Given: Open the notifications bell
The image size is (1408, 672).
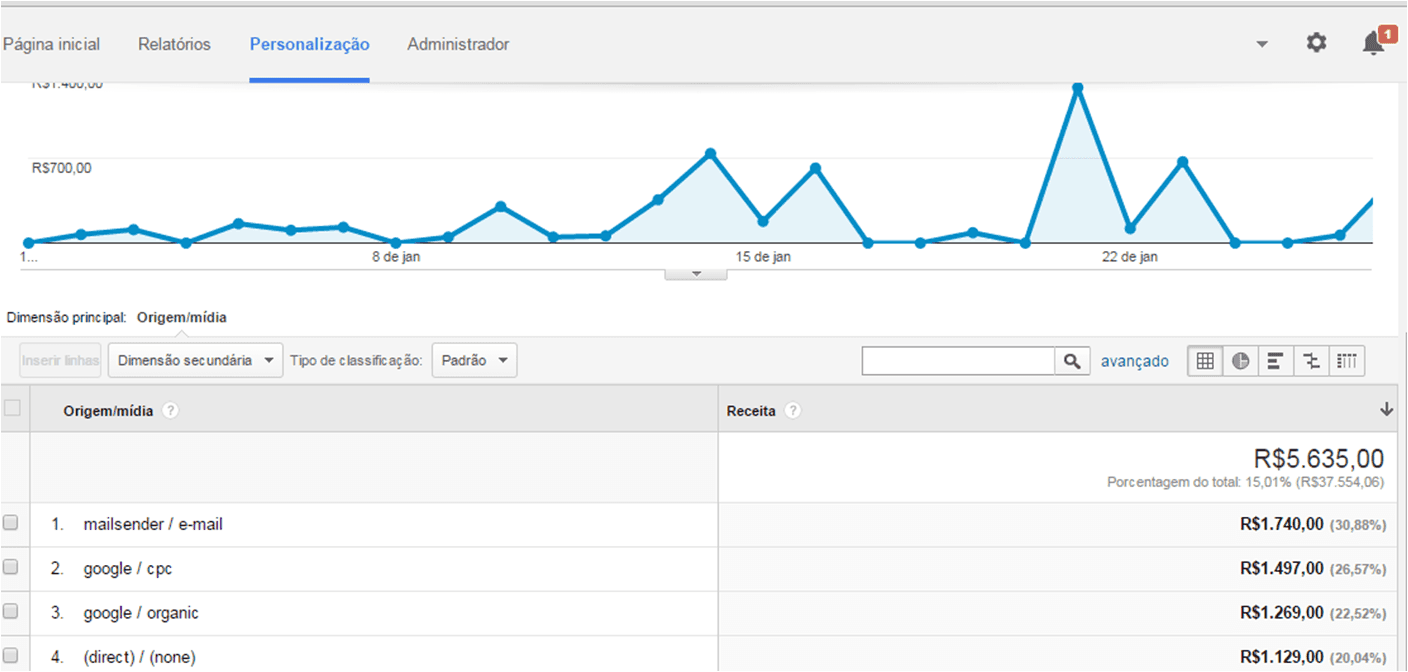Looking at the screenshot, I should click(1371, 44).
